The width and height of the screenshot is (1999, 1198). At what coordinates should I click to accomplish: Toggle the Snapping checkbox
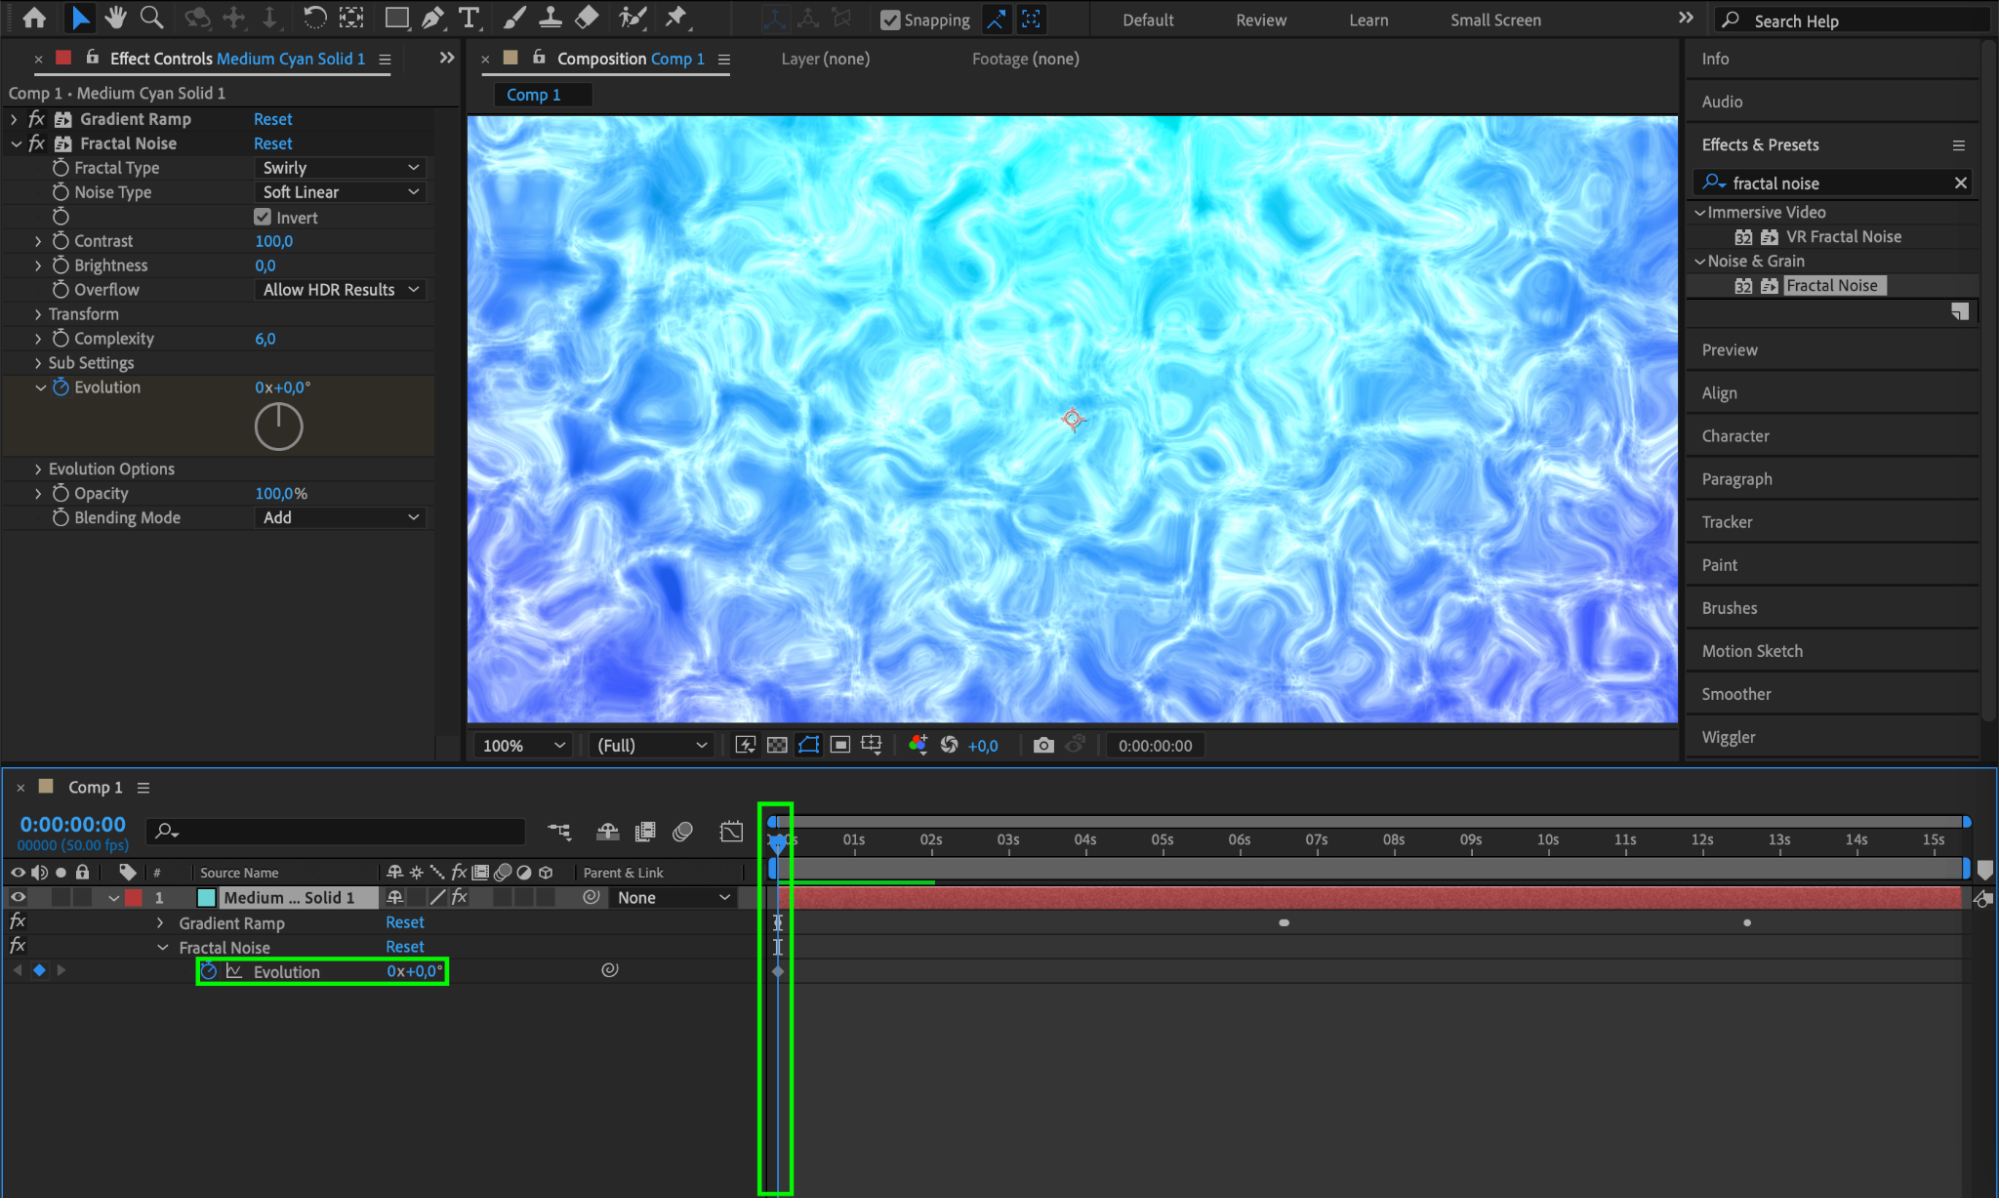tap(890, 20)
